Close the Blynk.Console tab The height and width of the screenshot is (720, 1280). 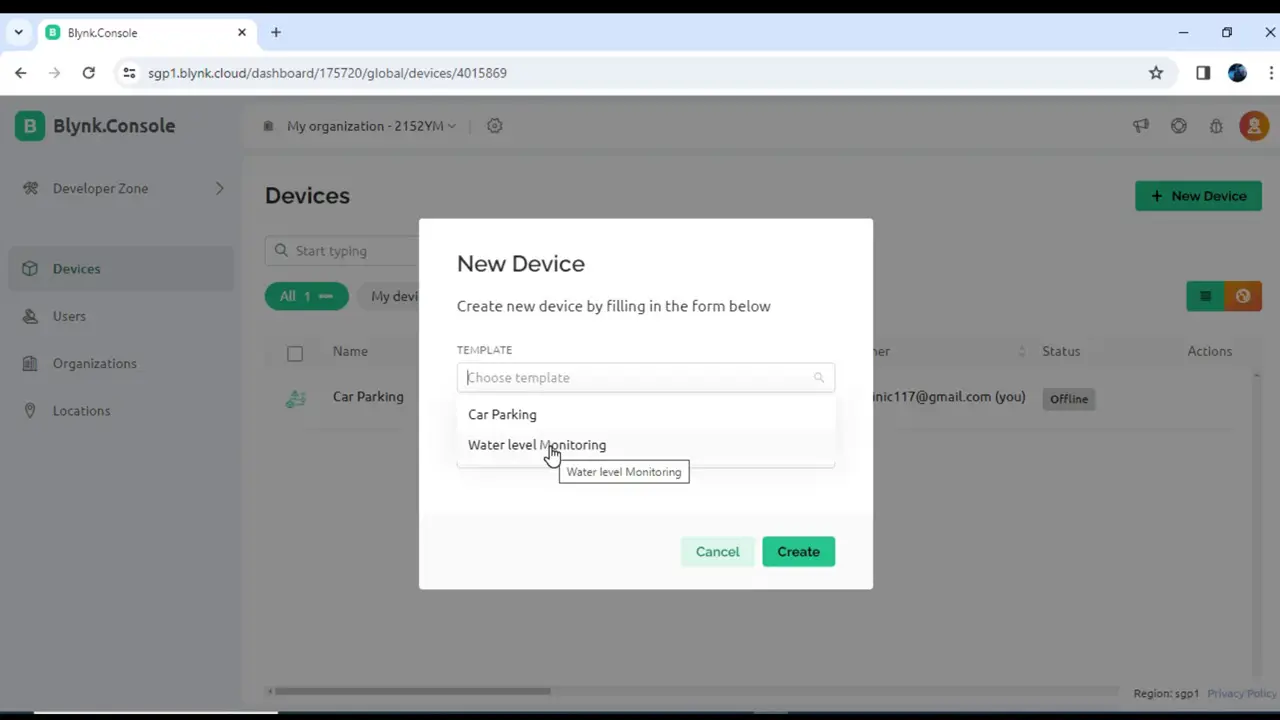pyautogui.click(x=242, y=33)
